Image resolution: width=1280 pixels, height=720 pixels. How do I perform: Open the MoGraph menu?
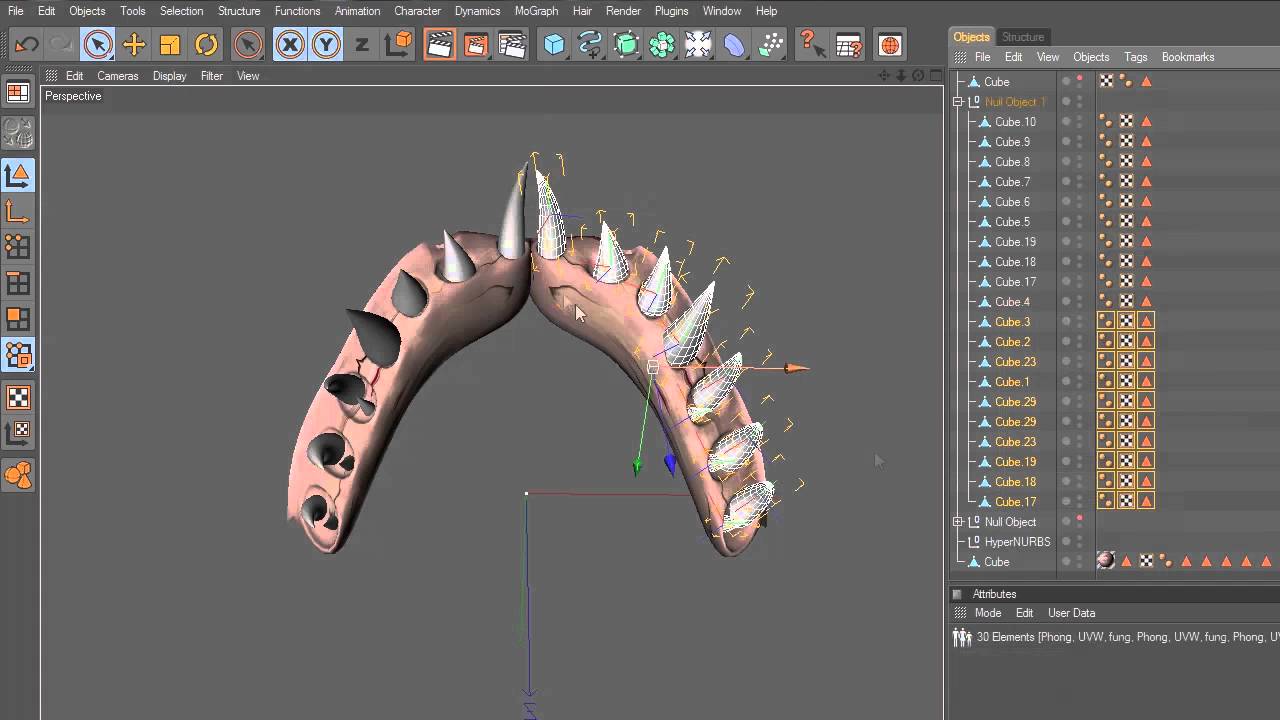click(x=536, y=11)
